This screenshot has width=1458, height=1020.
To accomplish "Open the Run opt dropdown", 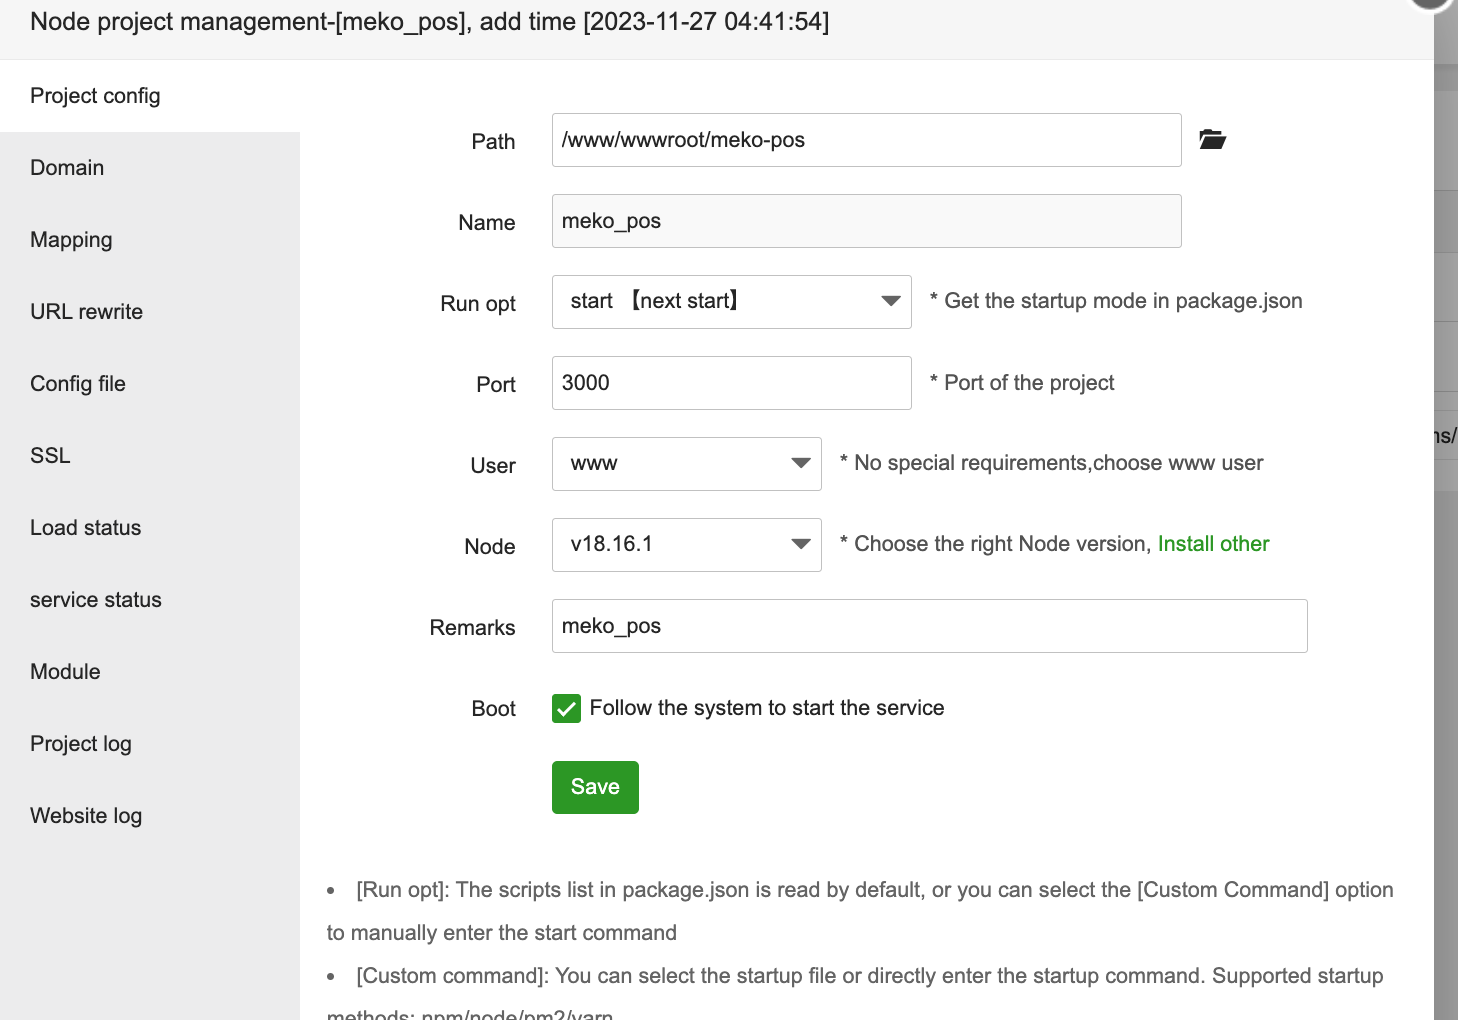I will 731,302.
